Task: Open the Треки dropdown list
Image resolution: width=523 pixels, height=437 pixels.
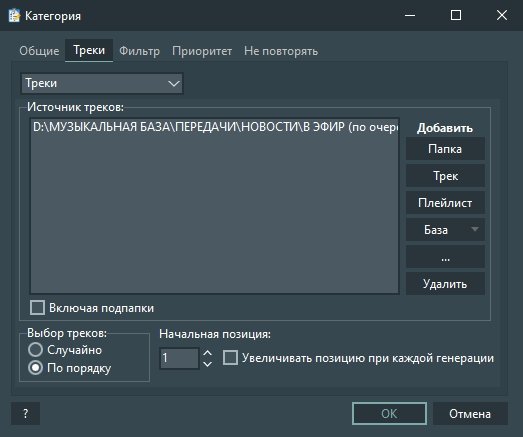Action: click(x=102, y=83)
